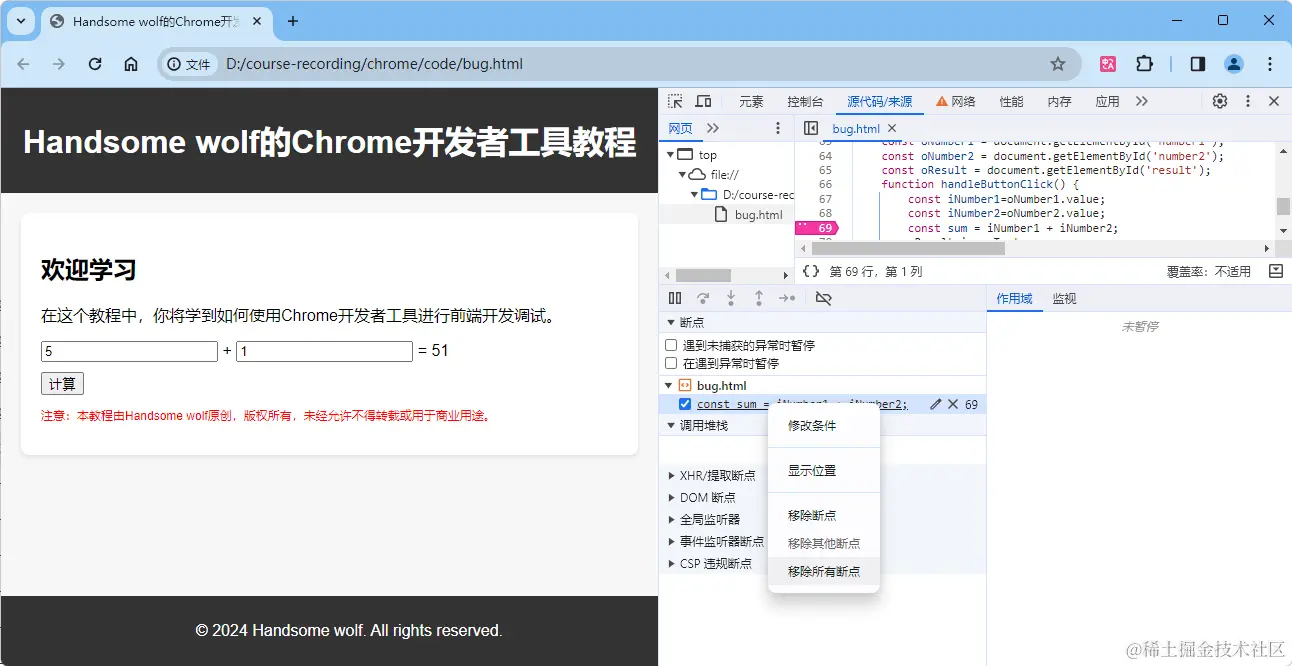The image size is (1292, 666).
Task: Close the DevTools panel
Action: point(1274,101)
